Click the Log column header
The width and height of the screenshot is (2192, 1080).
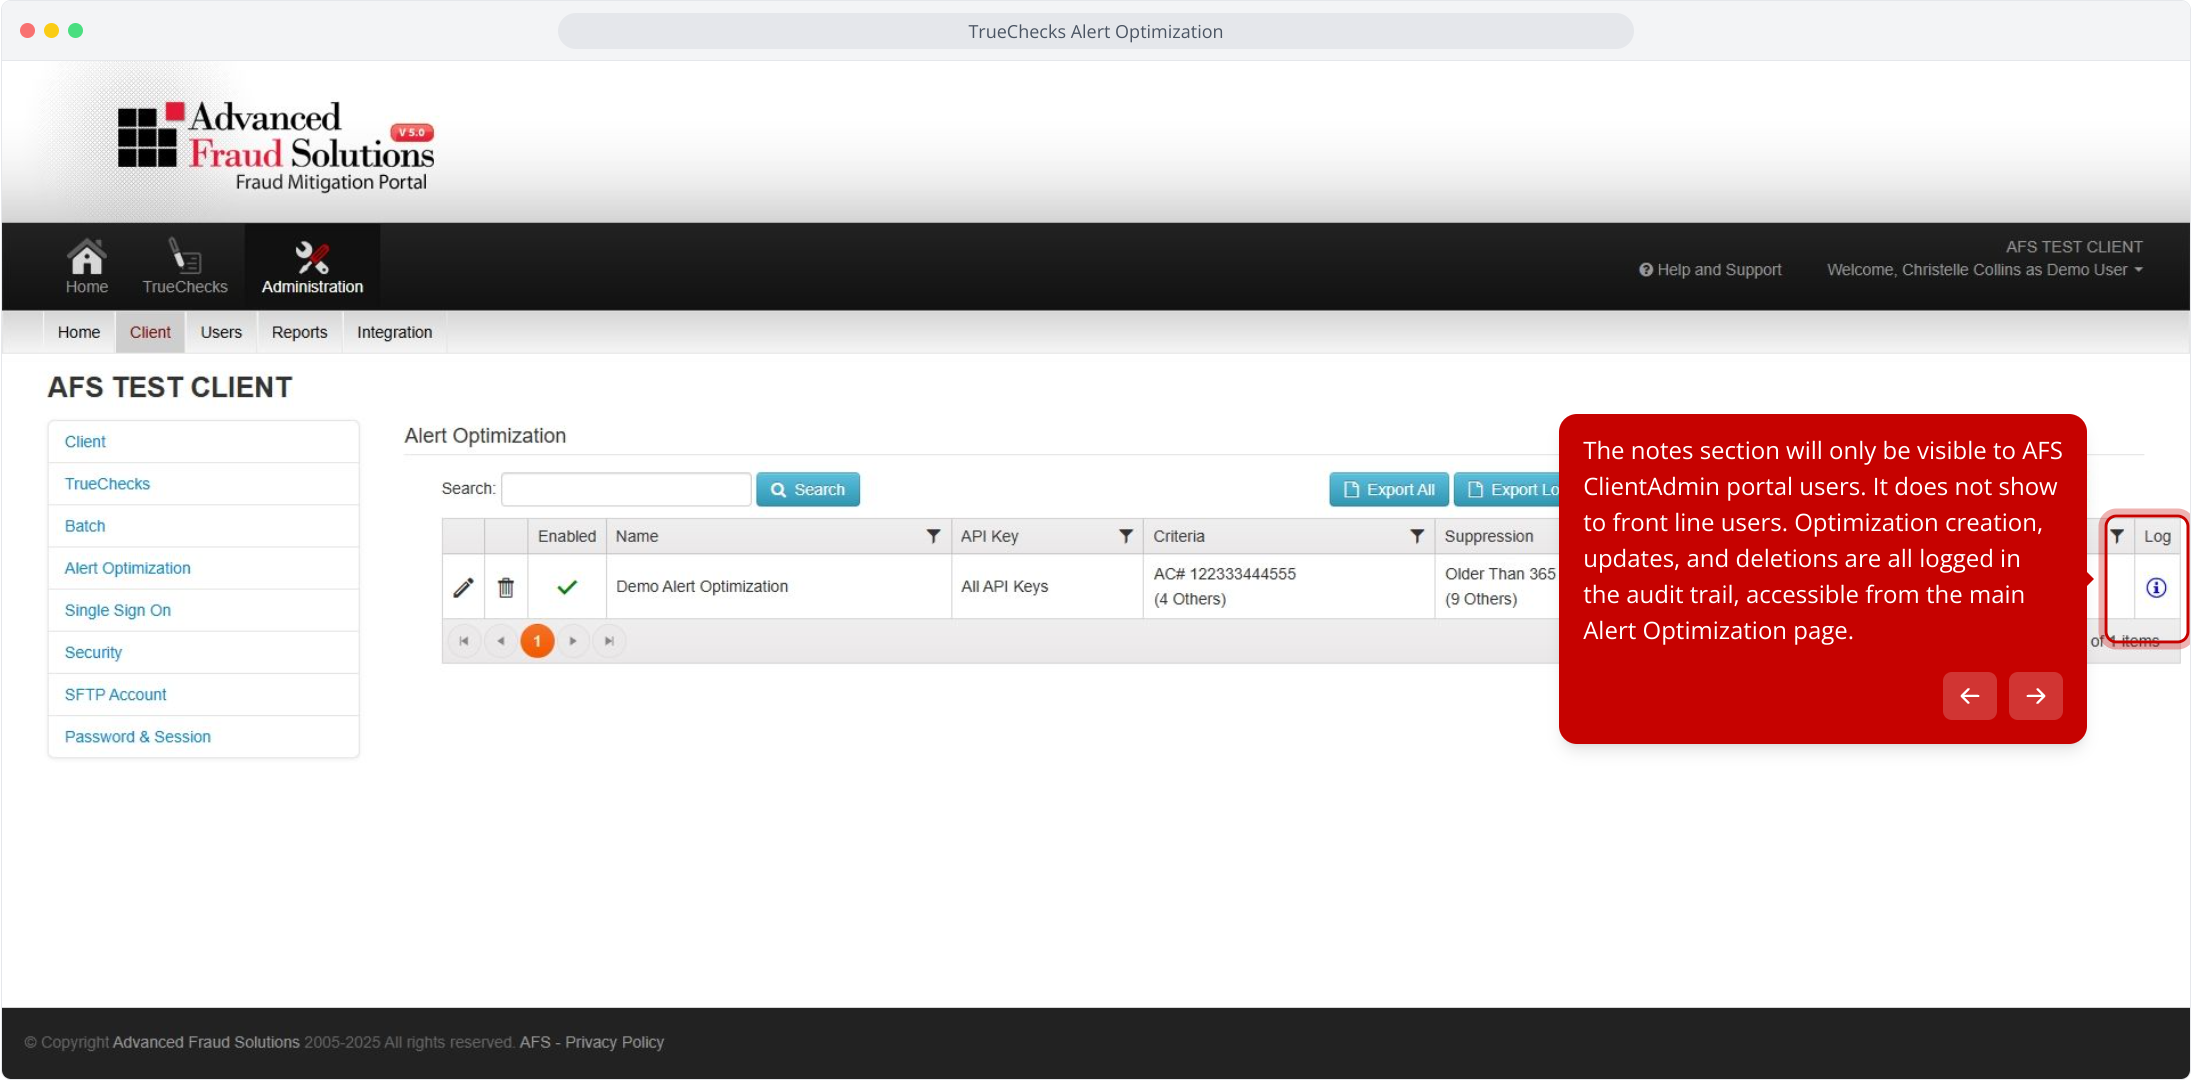pos(2157,536)
